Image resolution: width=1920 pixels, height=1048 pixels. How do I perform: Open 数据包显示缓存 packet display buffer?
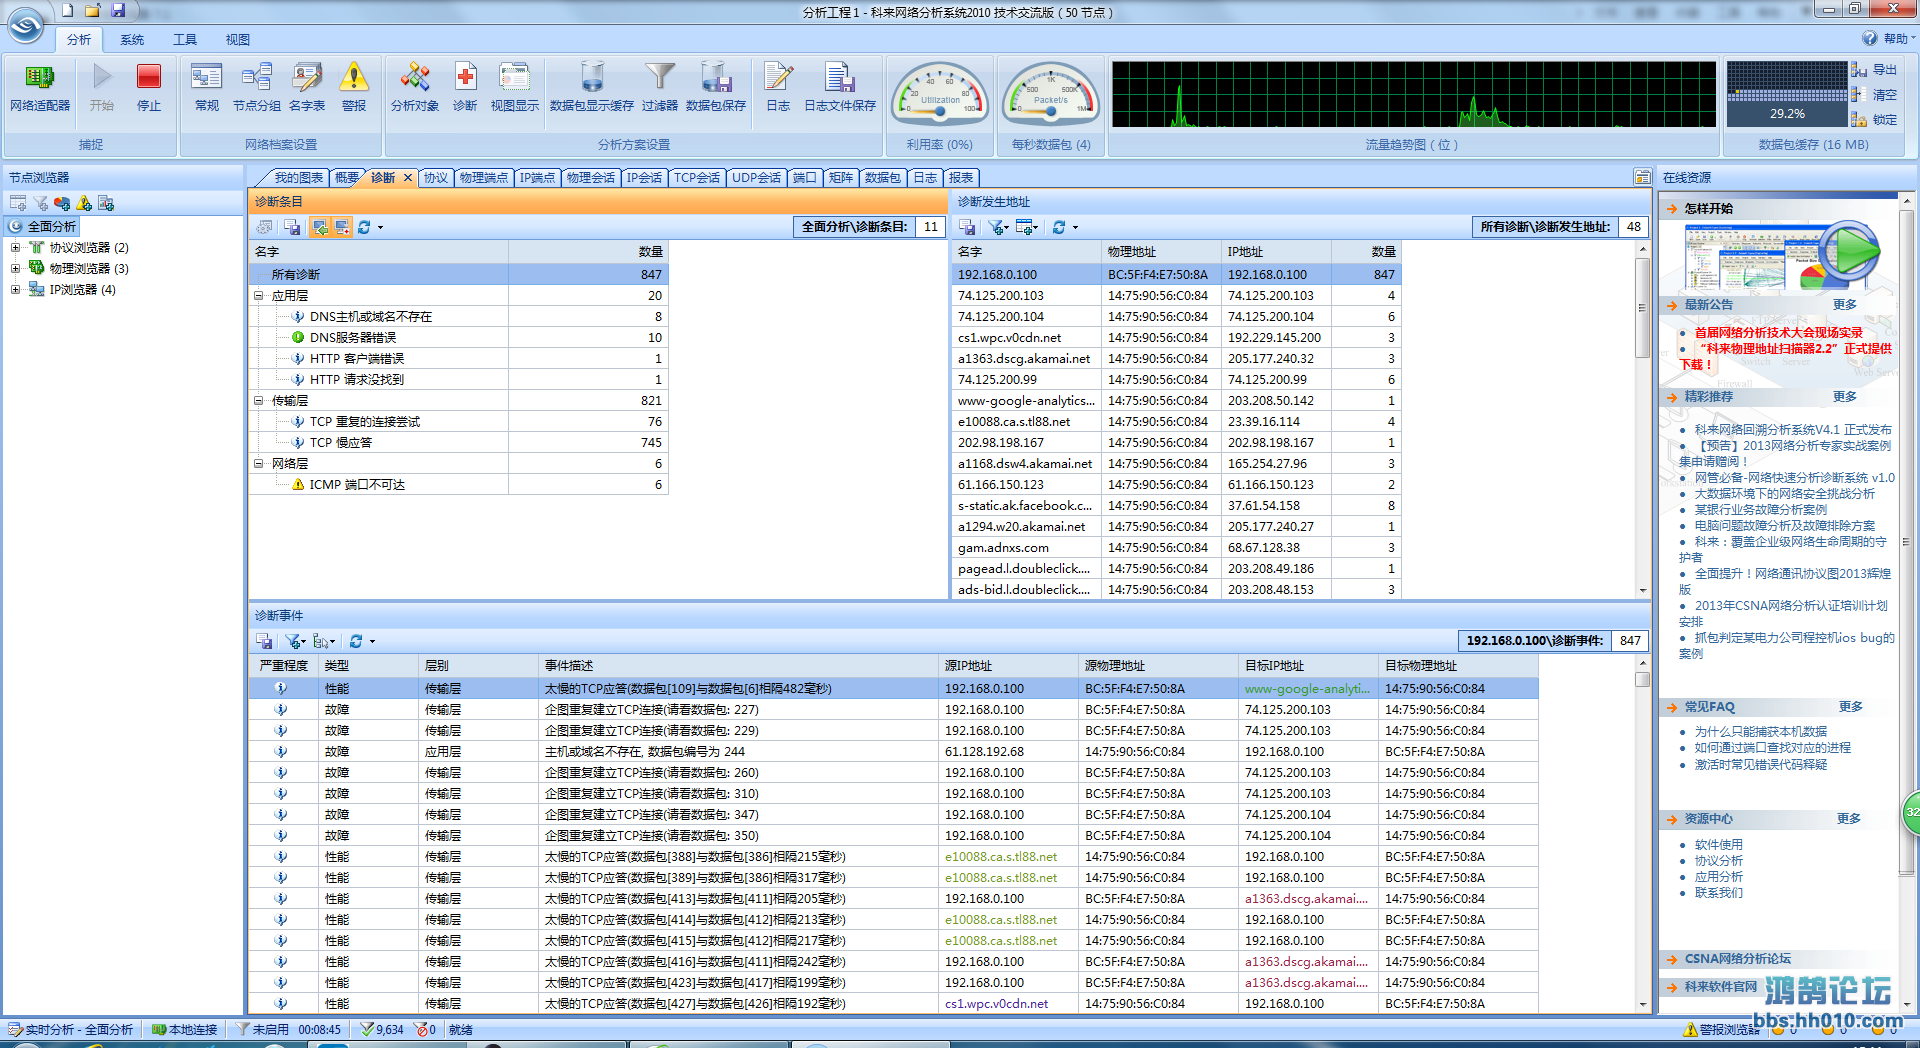coord(592,87)
